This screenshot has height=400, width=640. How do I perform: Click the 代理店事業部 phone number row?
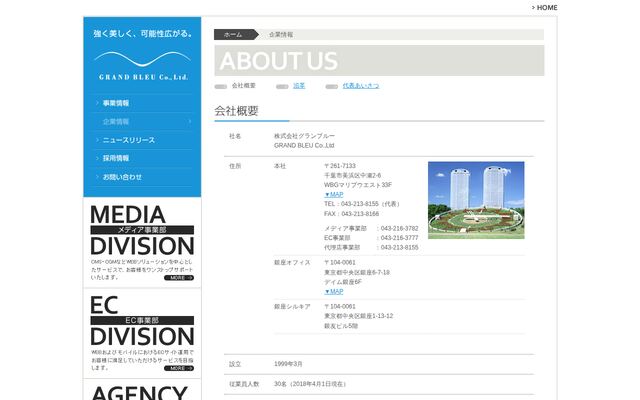(x=371, y=247)
